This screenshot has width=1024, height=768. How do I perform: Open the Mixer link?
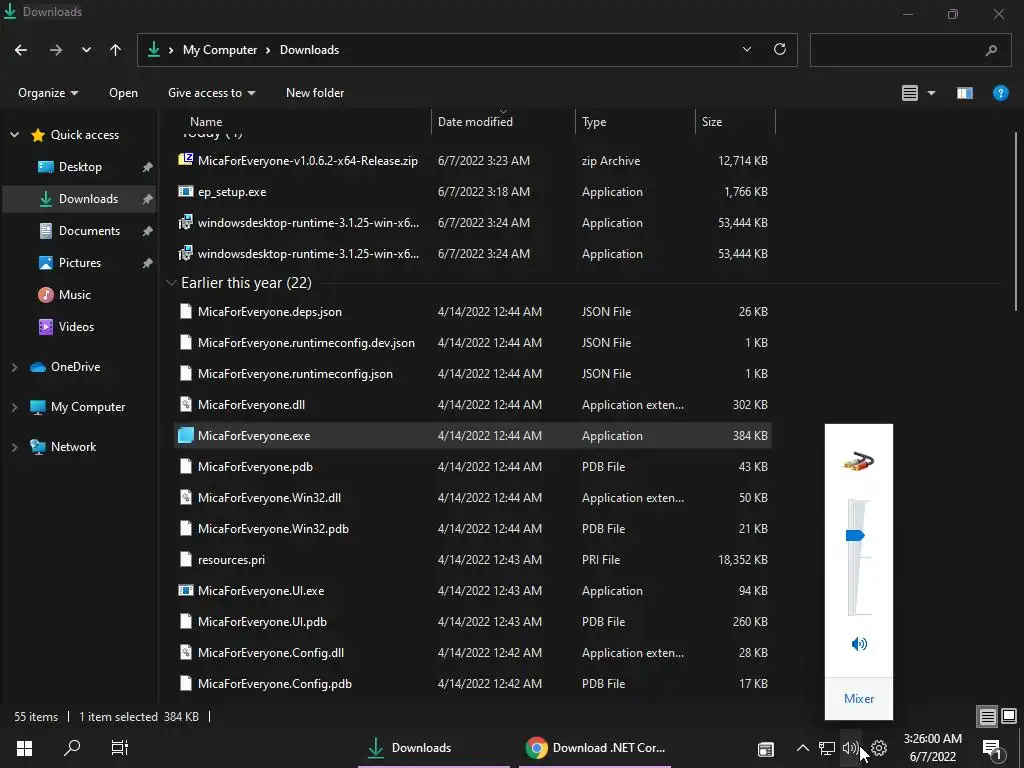pos(859,699)
